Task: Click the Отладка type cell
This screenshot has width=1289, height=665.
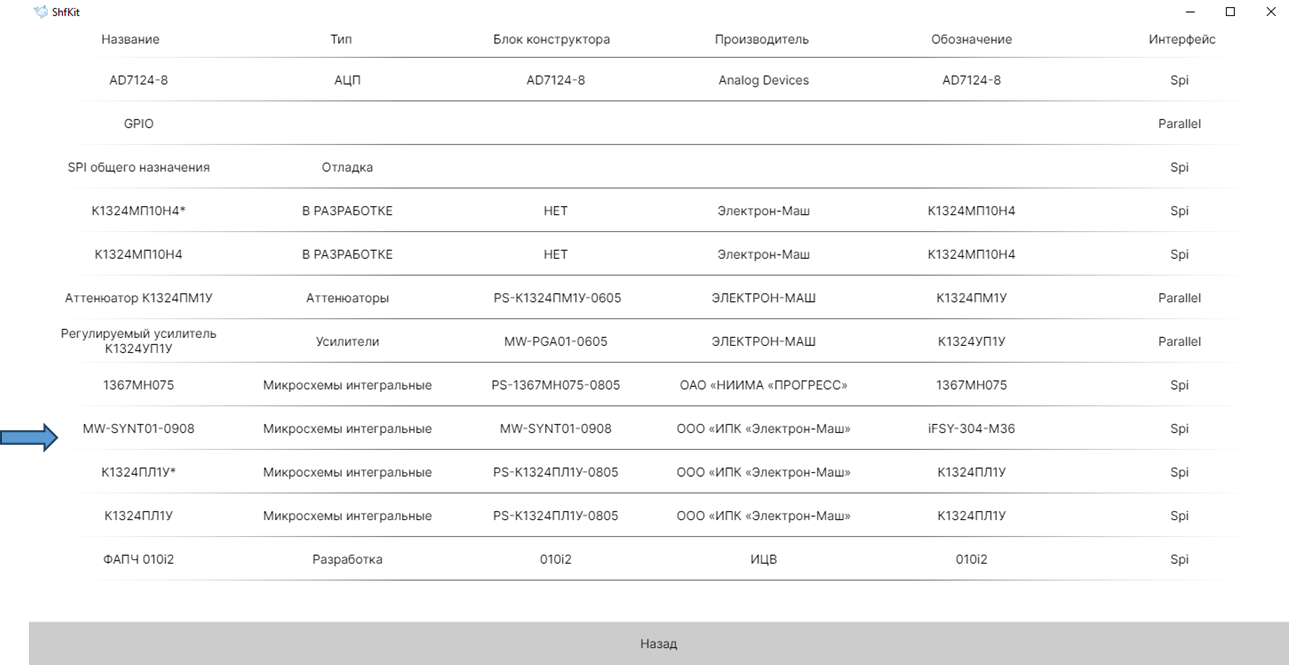Action: tap(347, 167)
